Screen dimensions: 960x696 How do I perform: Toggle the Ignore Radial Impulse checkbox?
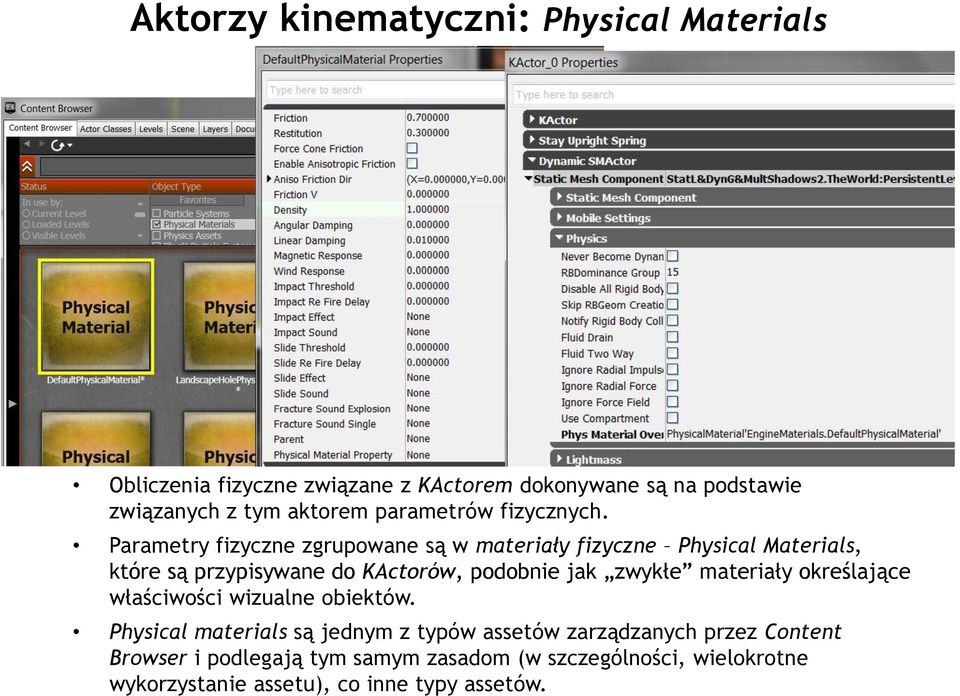point(672,369)
